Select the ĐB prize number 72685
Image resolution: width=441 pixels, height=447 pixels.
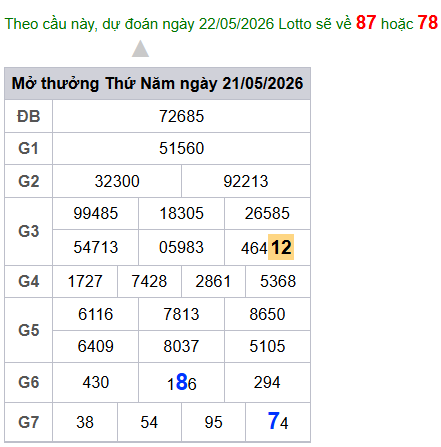181,117
